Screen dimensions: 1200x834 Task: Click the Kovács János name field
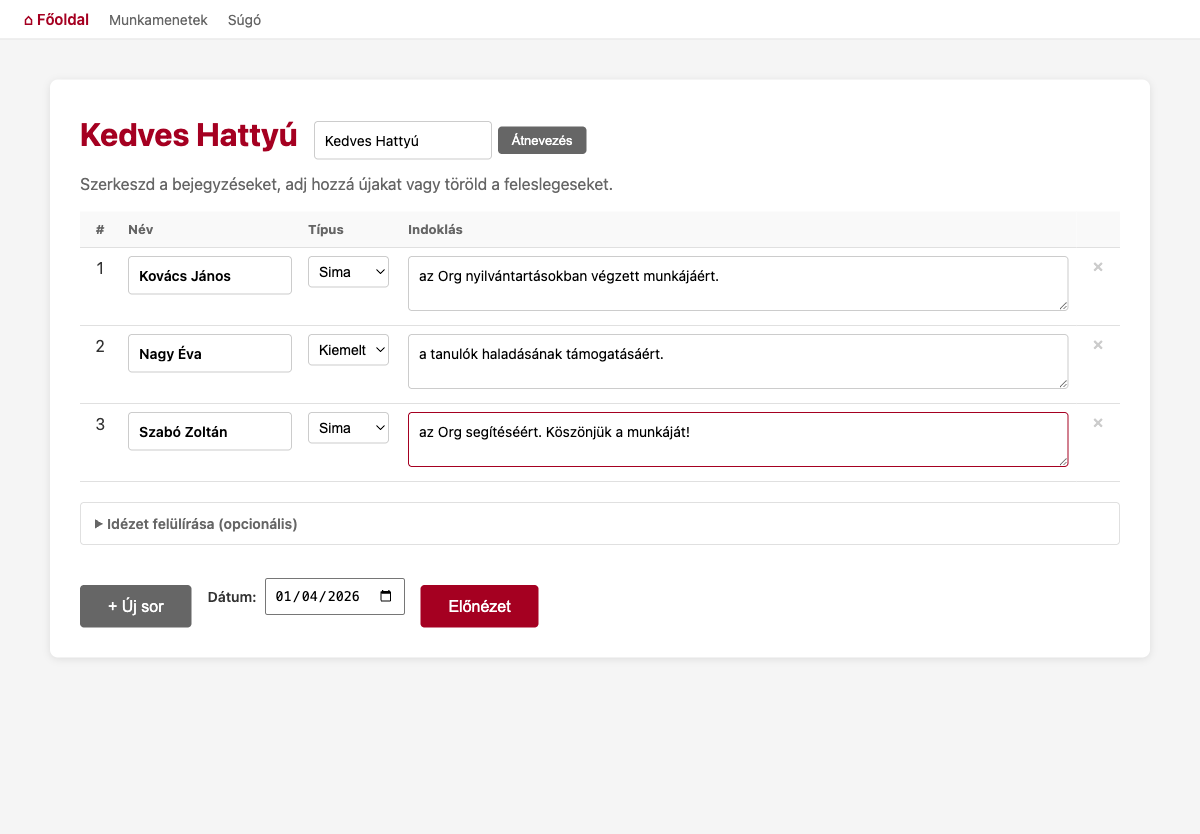click(x=210, y=276)
